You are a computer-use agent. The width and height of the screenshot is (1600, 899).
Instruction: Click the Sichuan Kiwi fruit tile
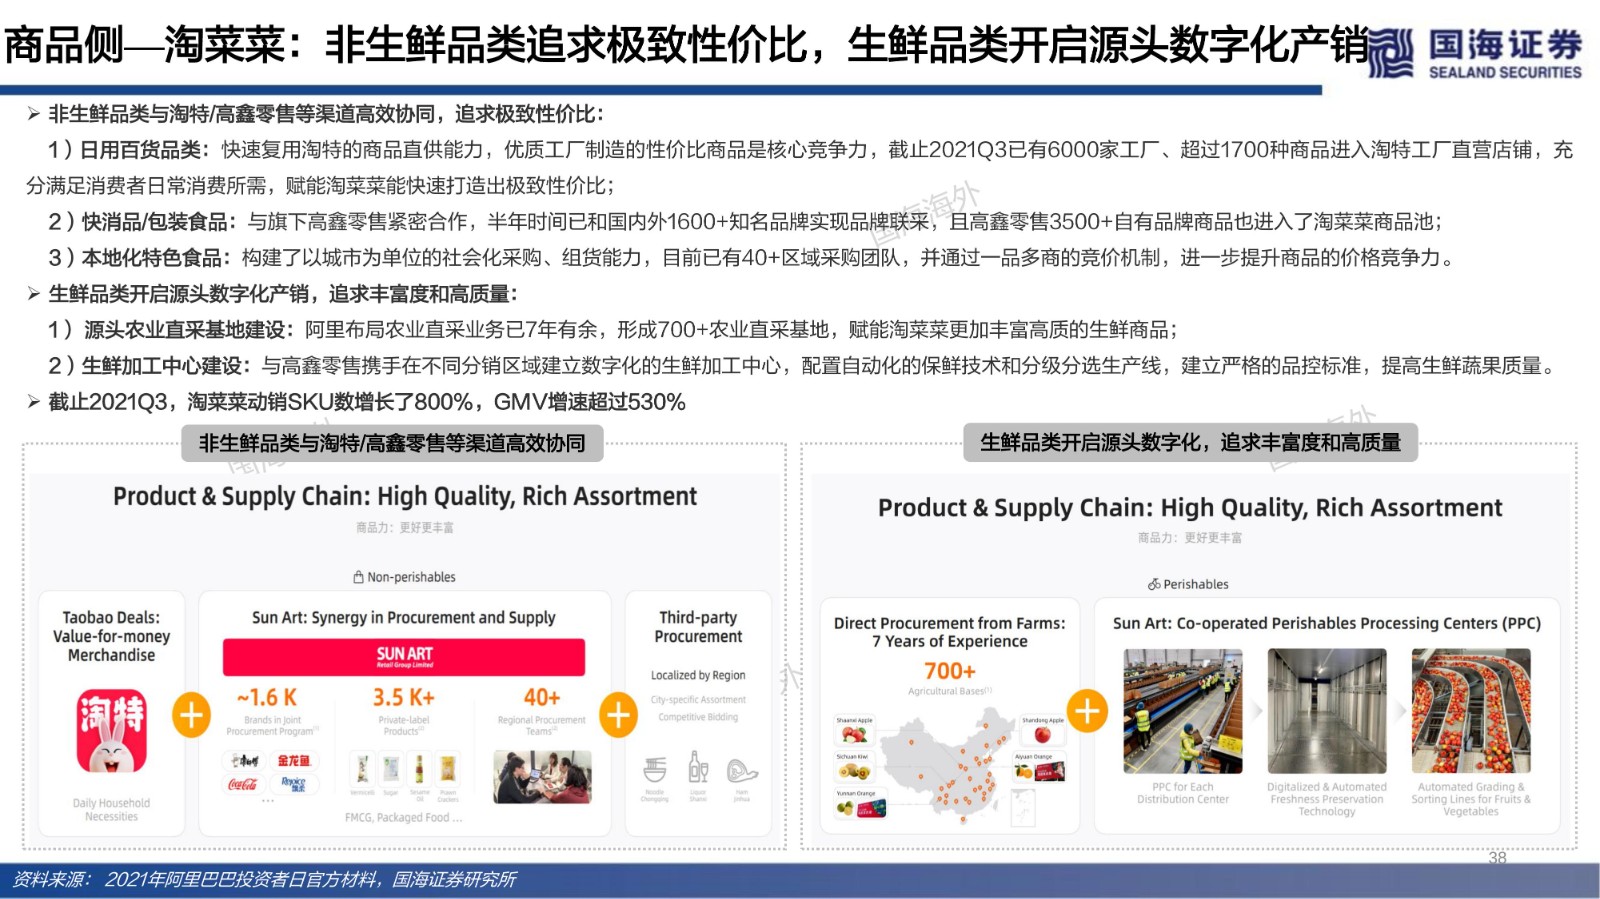(x=854, y=767)
